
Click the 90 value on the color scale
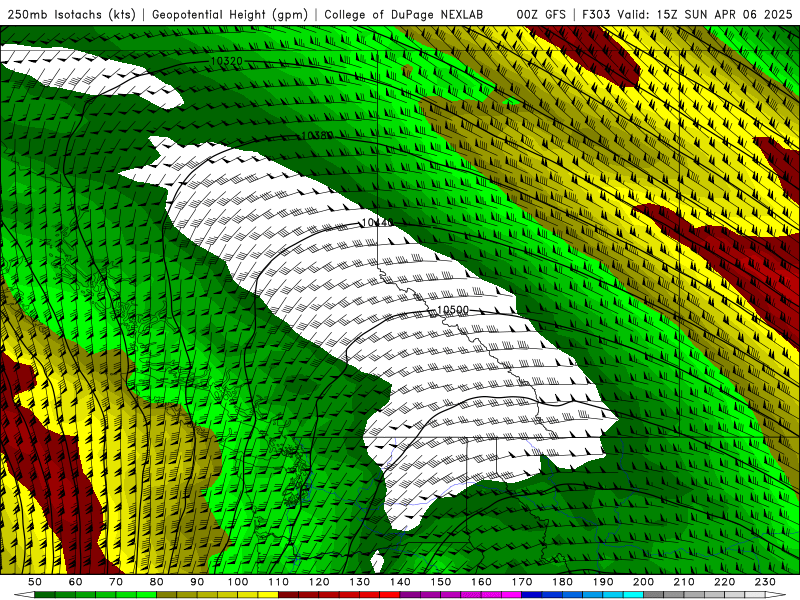(197, 582)
